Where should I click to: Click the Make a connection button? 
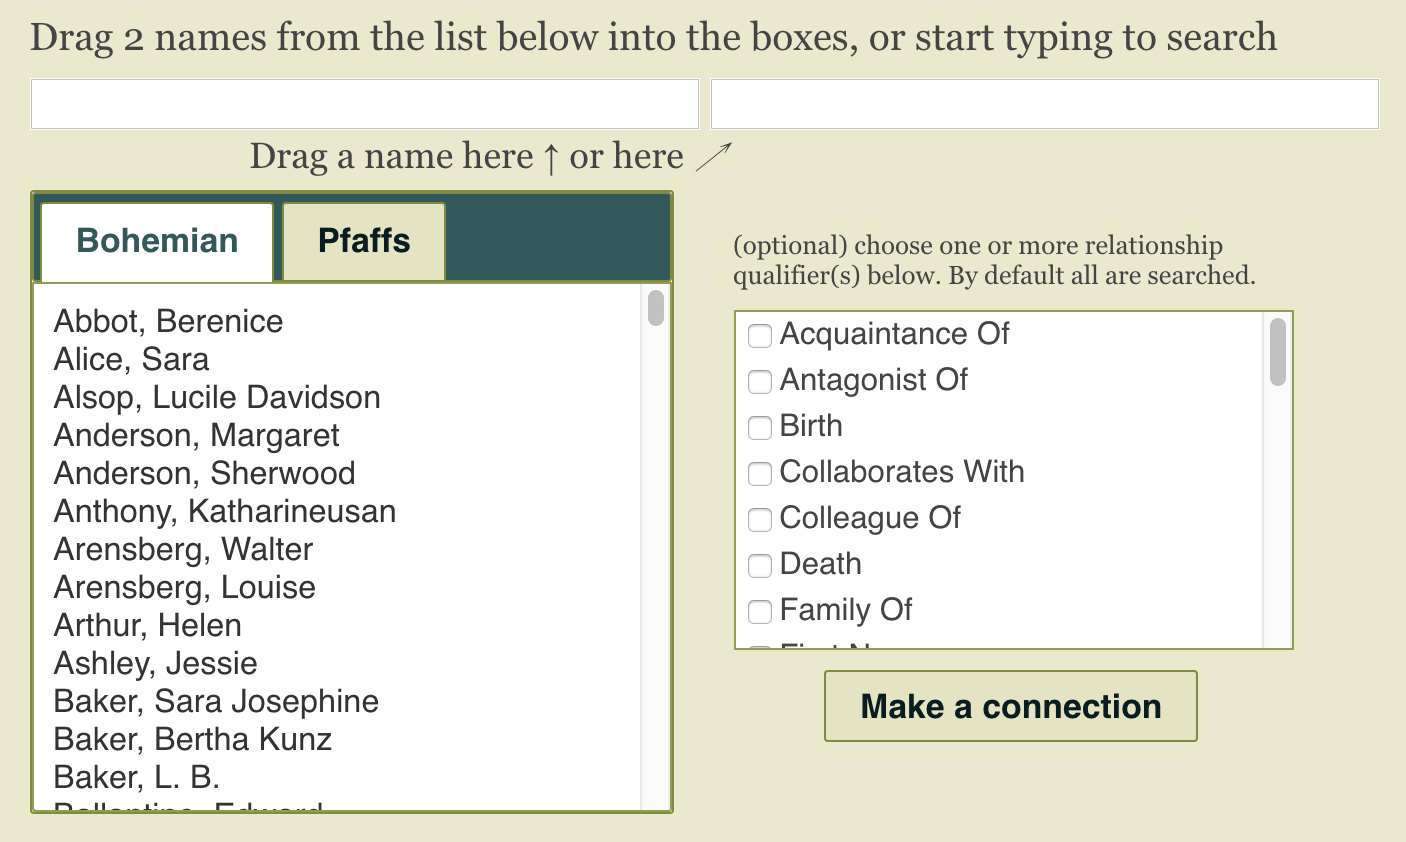pos(1010,706)
